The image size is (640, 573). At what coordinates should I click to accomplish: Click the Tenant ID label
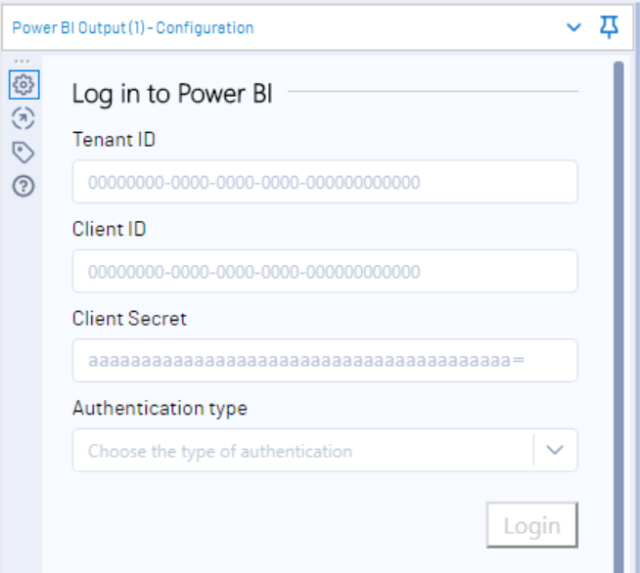click(114, 140)
